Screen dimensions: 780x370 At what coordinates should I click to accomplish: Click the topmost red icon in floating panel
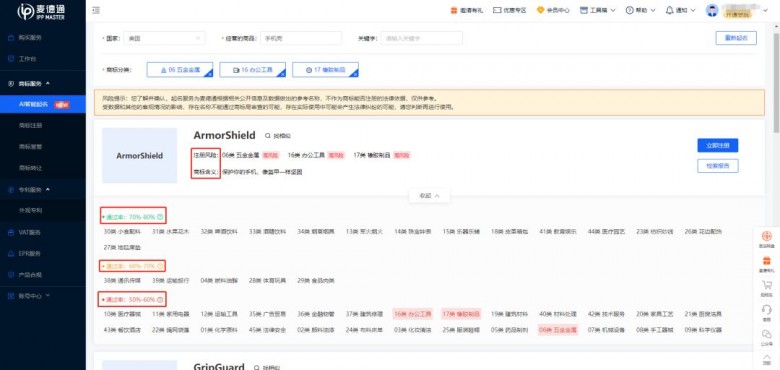pos(767,237)
